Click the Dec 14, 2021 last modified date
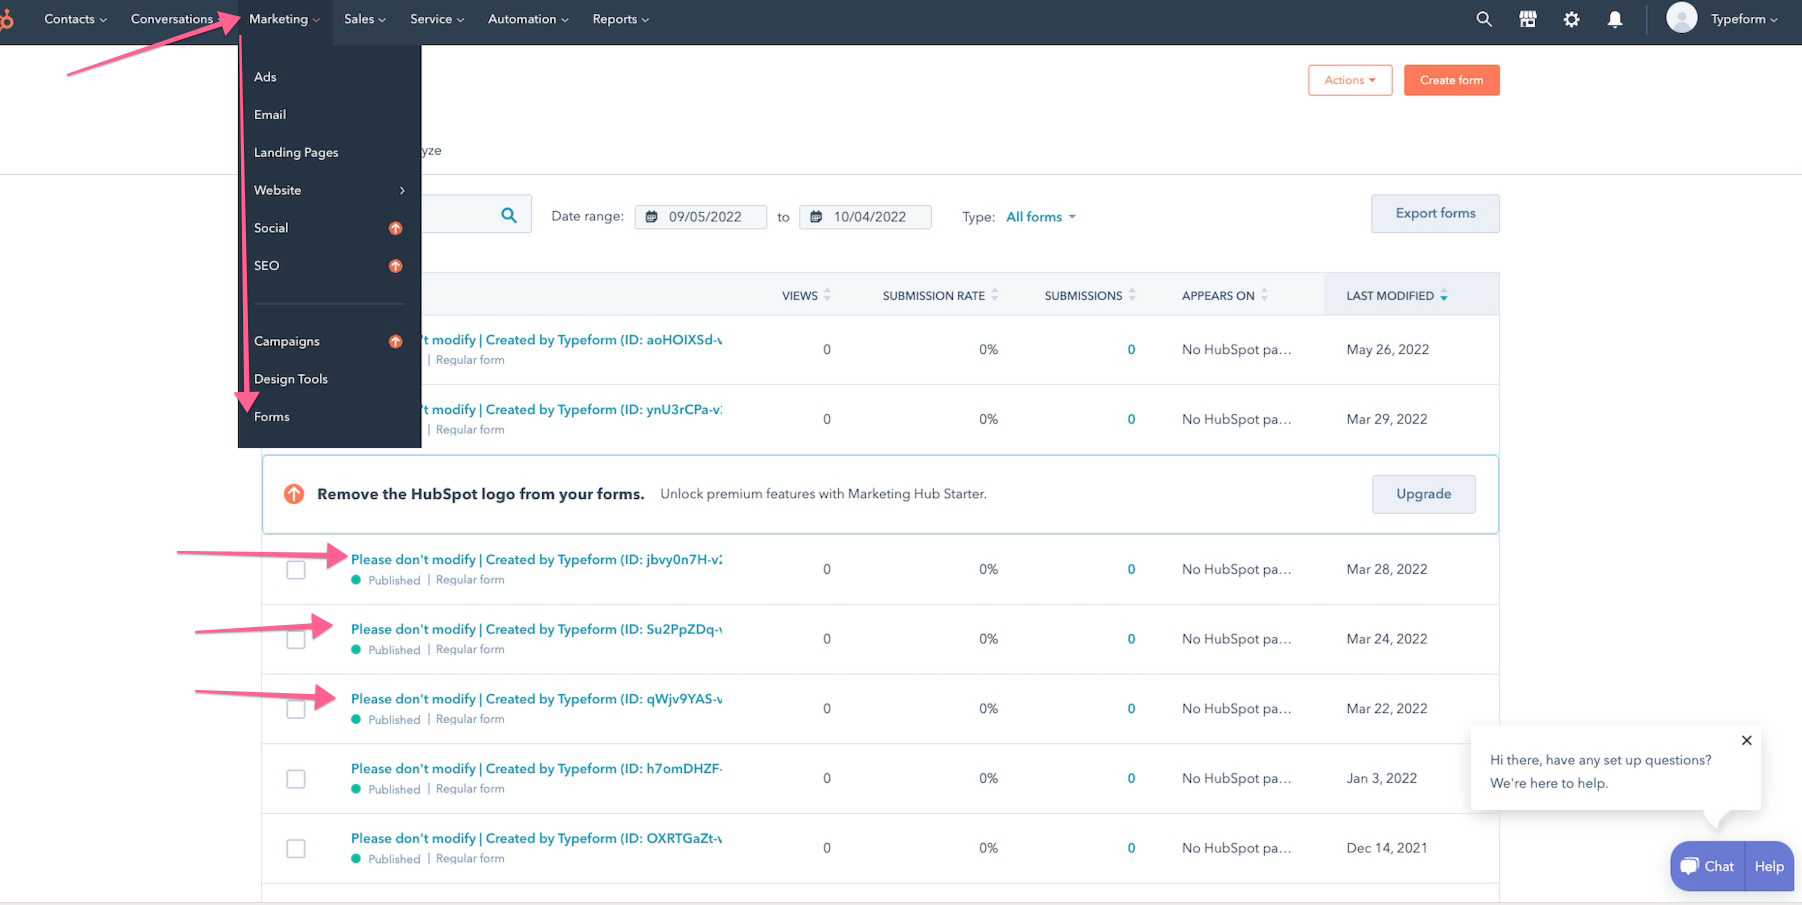This screenshot has width=1802, height=905. tap(1387, 848)
